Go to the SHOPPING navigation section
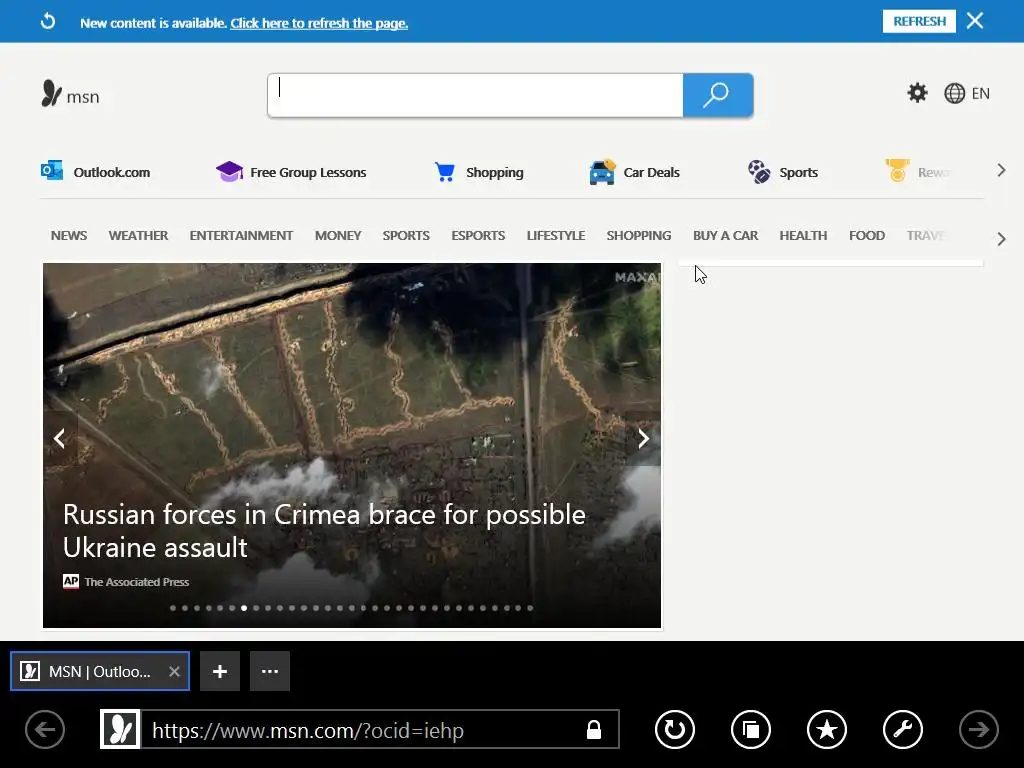1024x768 pixels. coord(639,235)
